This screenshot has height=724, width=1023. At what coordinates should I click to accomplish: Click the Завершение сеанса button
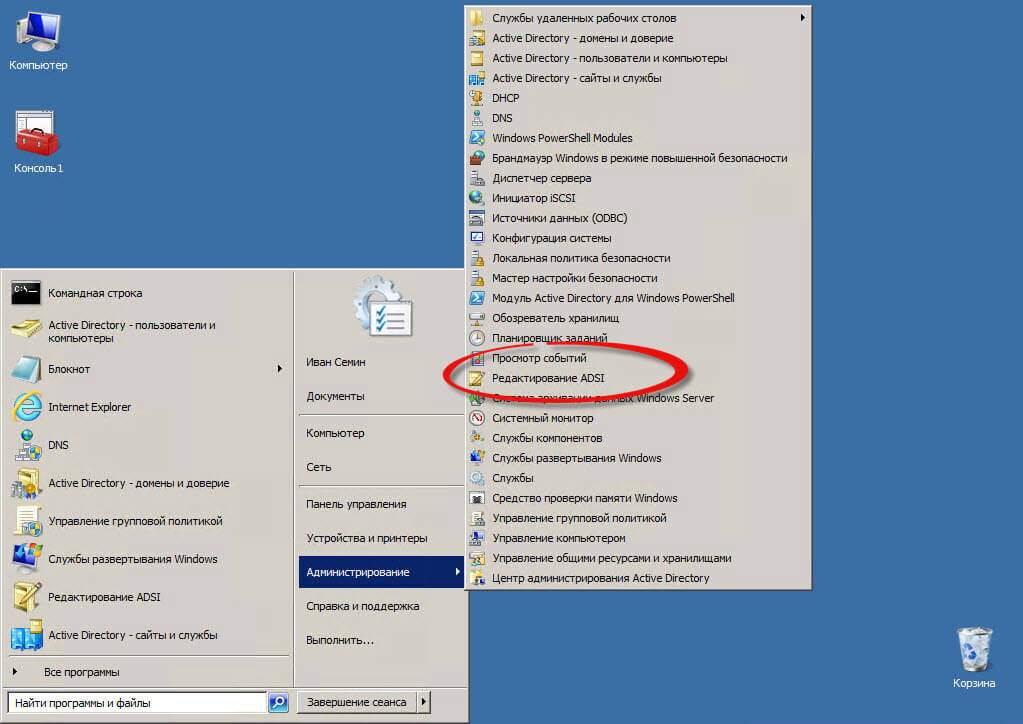pos(357,702)
